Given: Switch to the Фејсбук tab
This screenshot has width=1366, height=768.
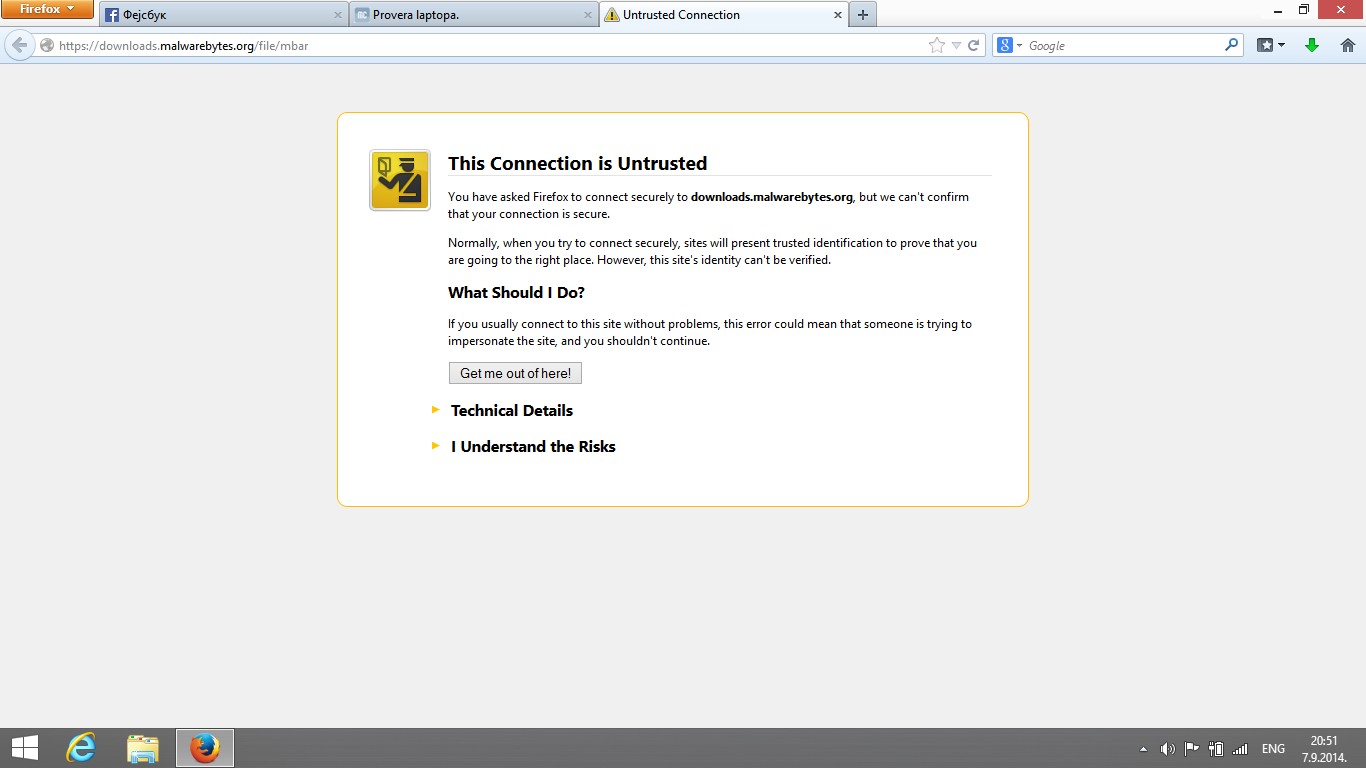Looking at the screenshot, I should coord(224,15).
